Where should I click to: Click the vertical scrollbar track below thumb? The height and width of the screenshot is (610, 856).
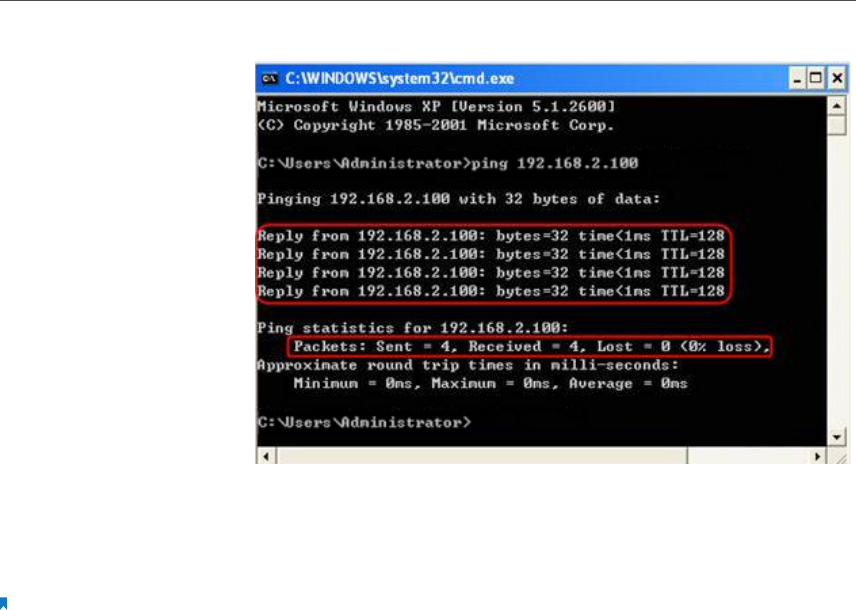click(x=836, y=281)
